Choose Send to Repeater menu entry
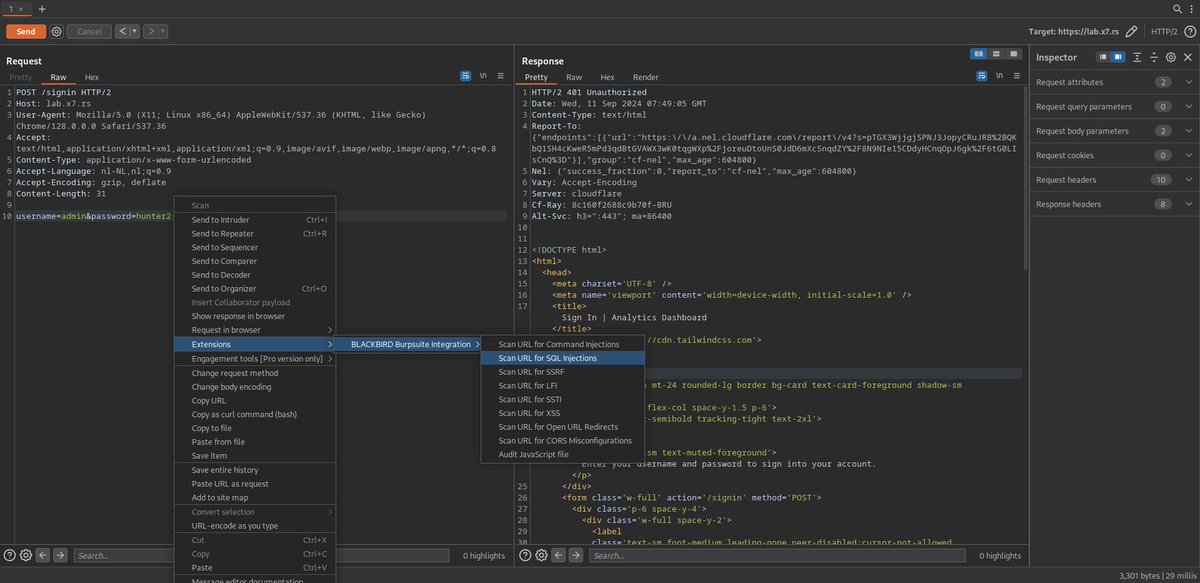The height and width of the screenshot is (583, 1200). [255, 234]
